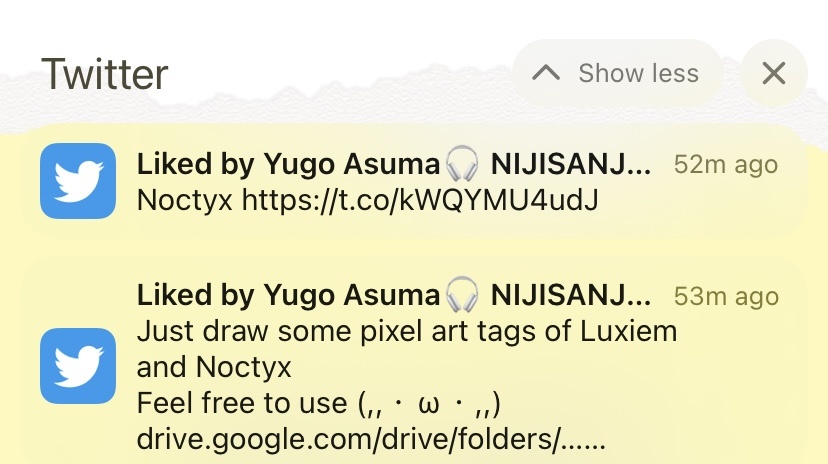Image resolution: width=828 pixels, height=464 pixels.
Task: Click the Twitter group header title
Action: pyautogui.click(x=105, y=74)
